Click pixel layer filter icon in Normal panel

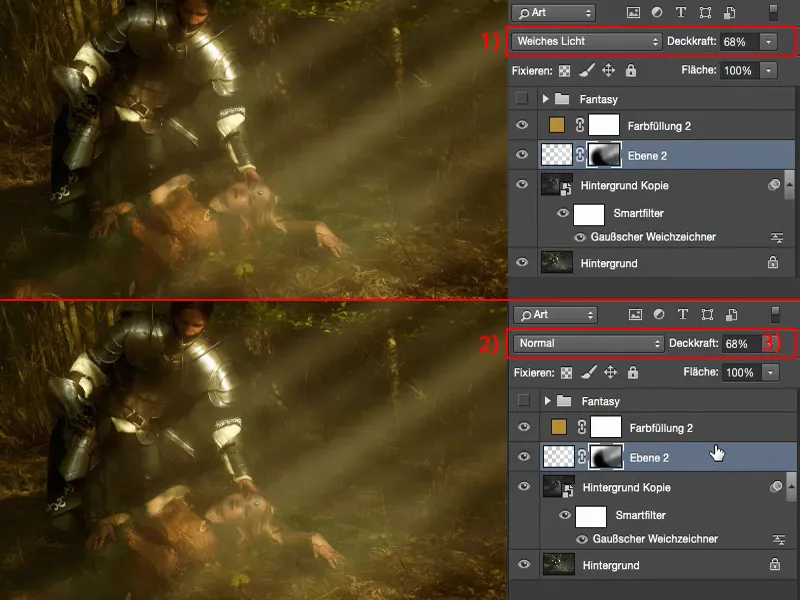pyautogui.click(x=635, y=315)
